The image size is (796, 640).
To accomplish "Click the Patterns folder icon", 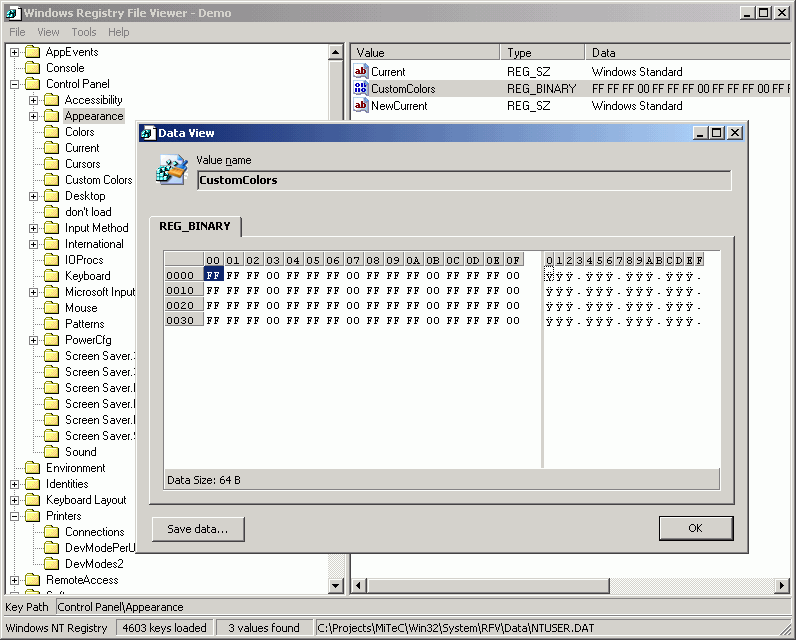I will click(x=51, y=324).
